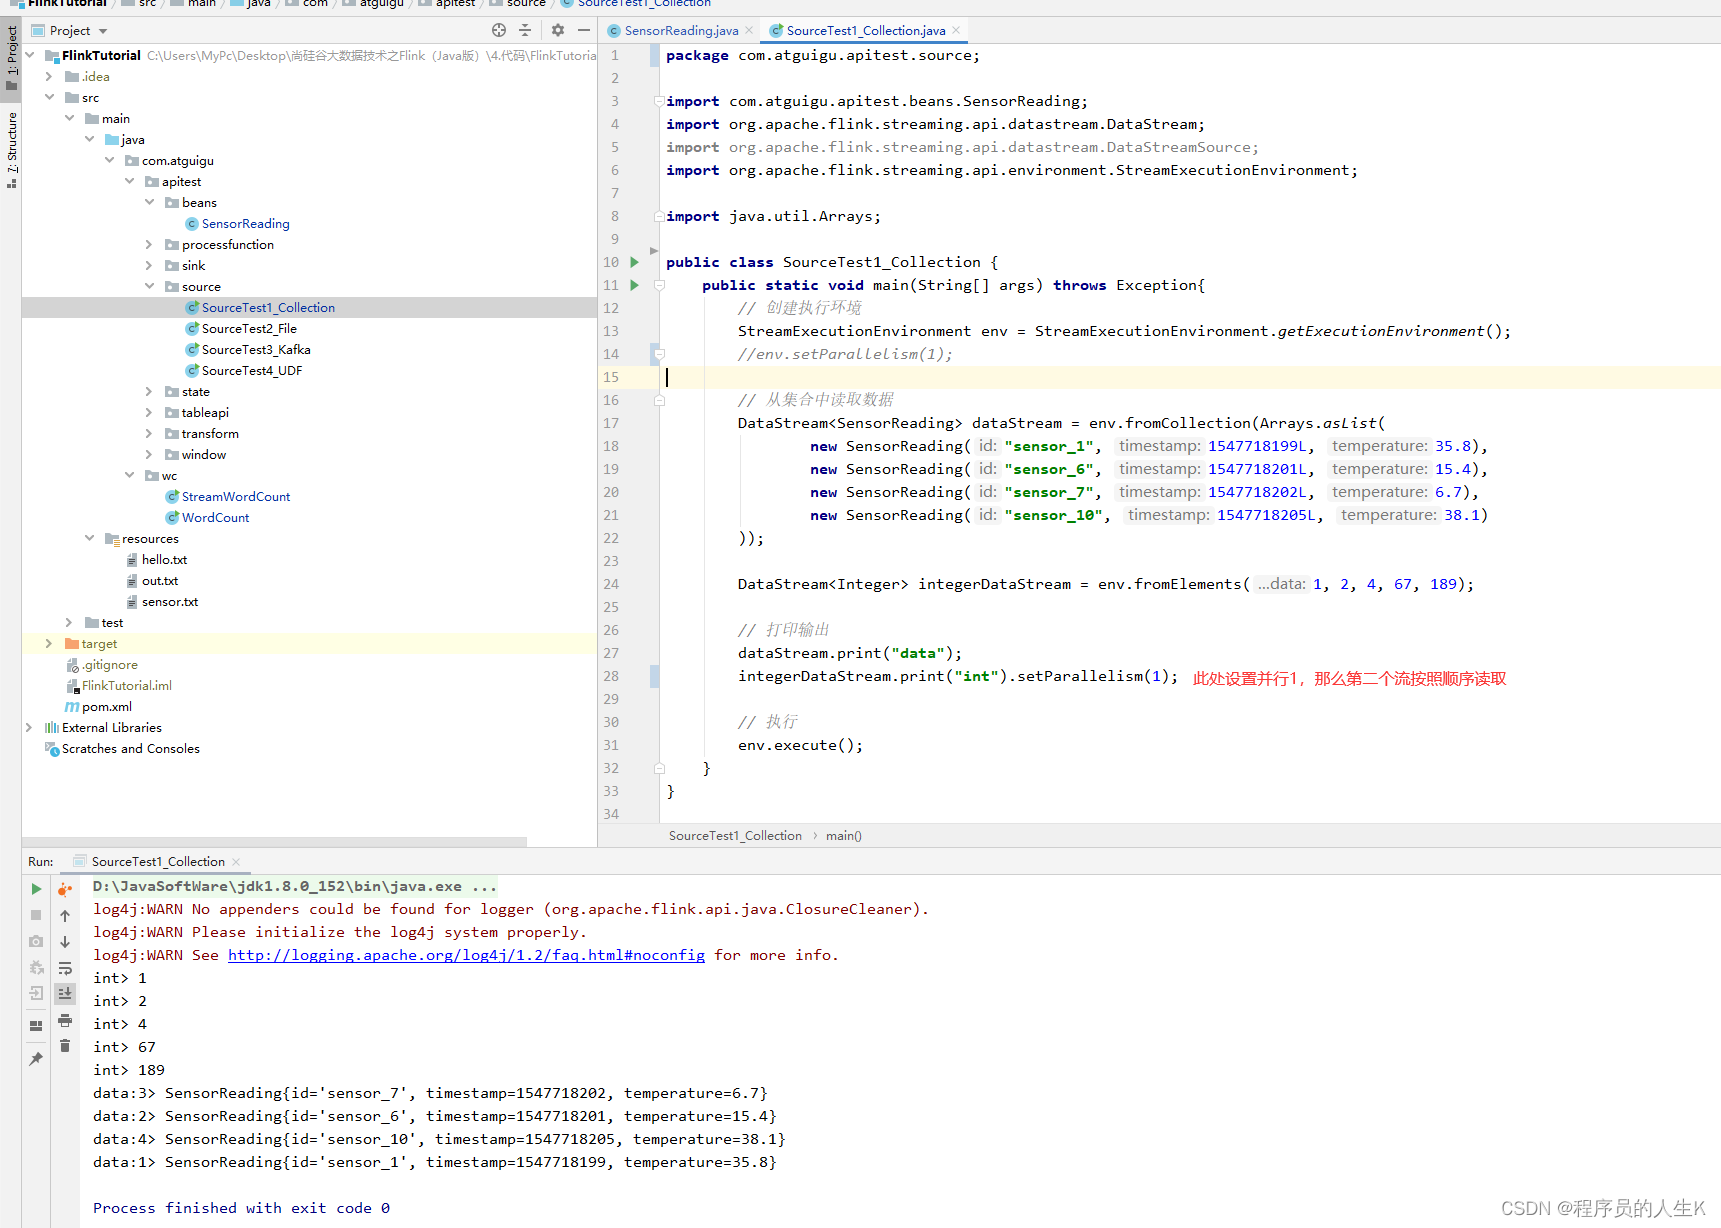Click the green Rerun button in Run panel
This screenshot has width=1721, height=1228.
(x=36, y=889)
